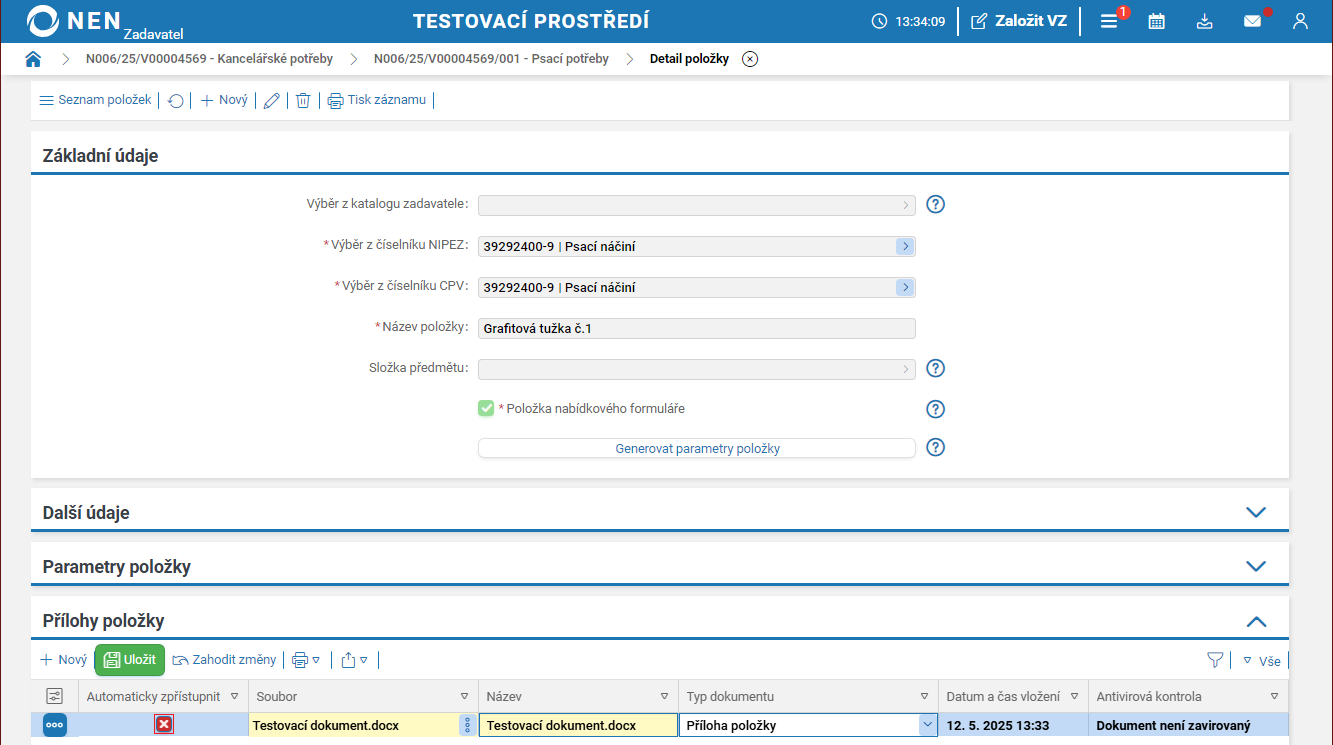Click the download icon in header

tap(1204, 21)
